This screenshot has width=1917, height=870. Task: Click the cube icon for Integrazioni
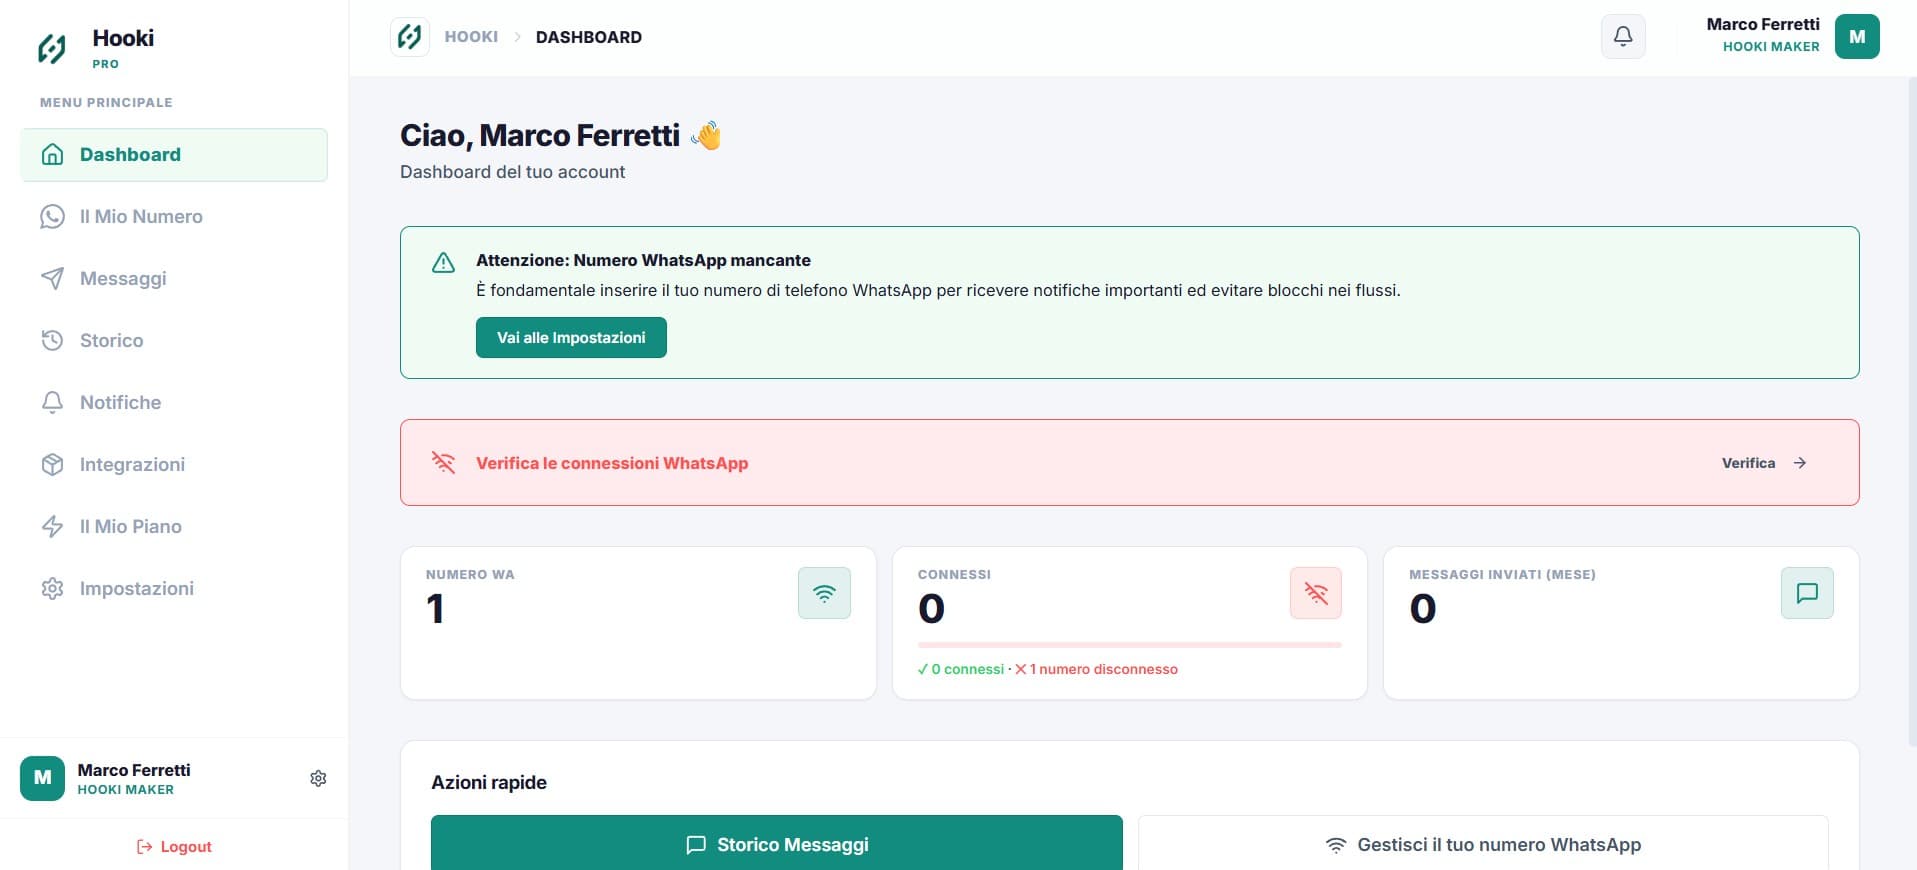coord(53,464)
